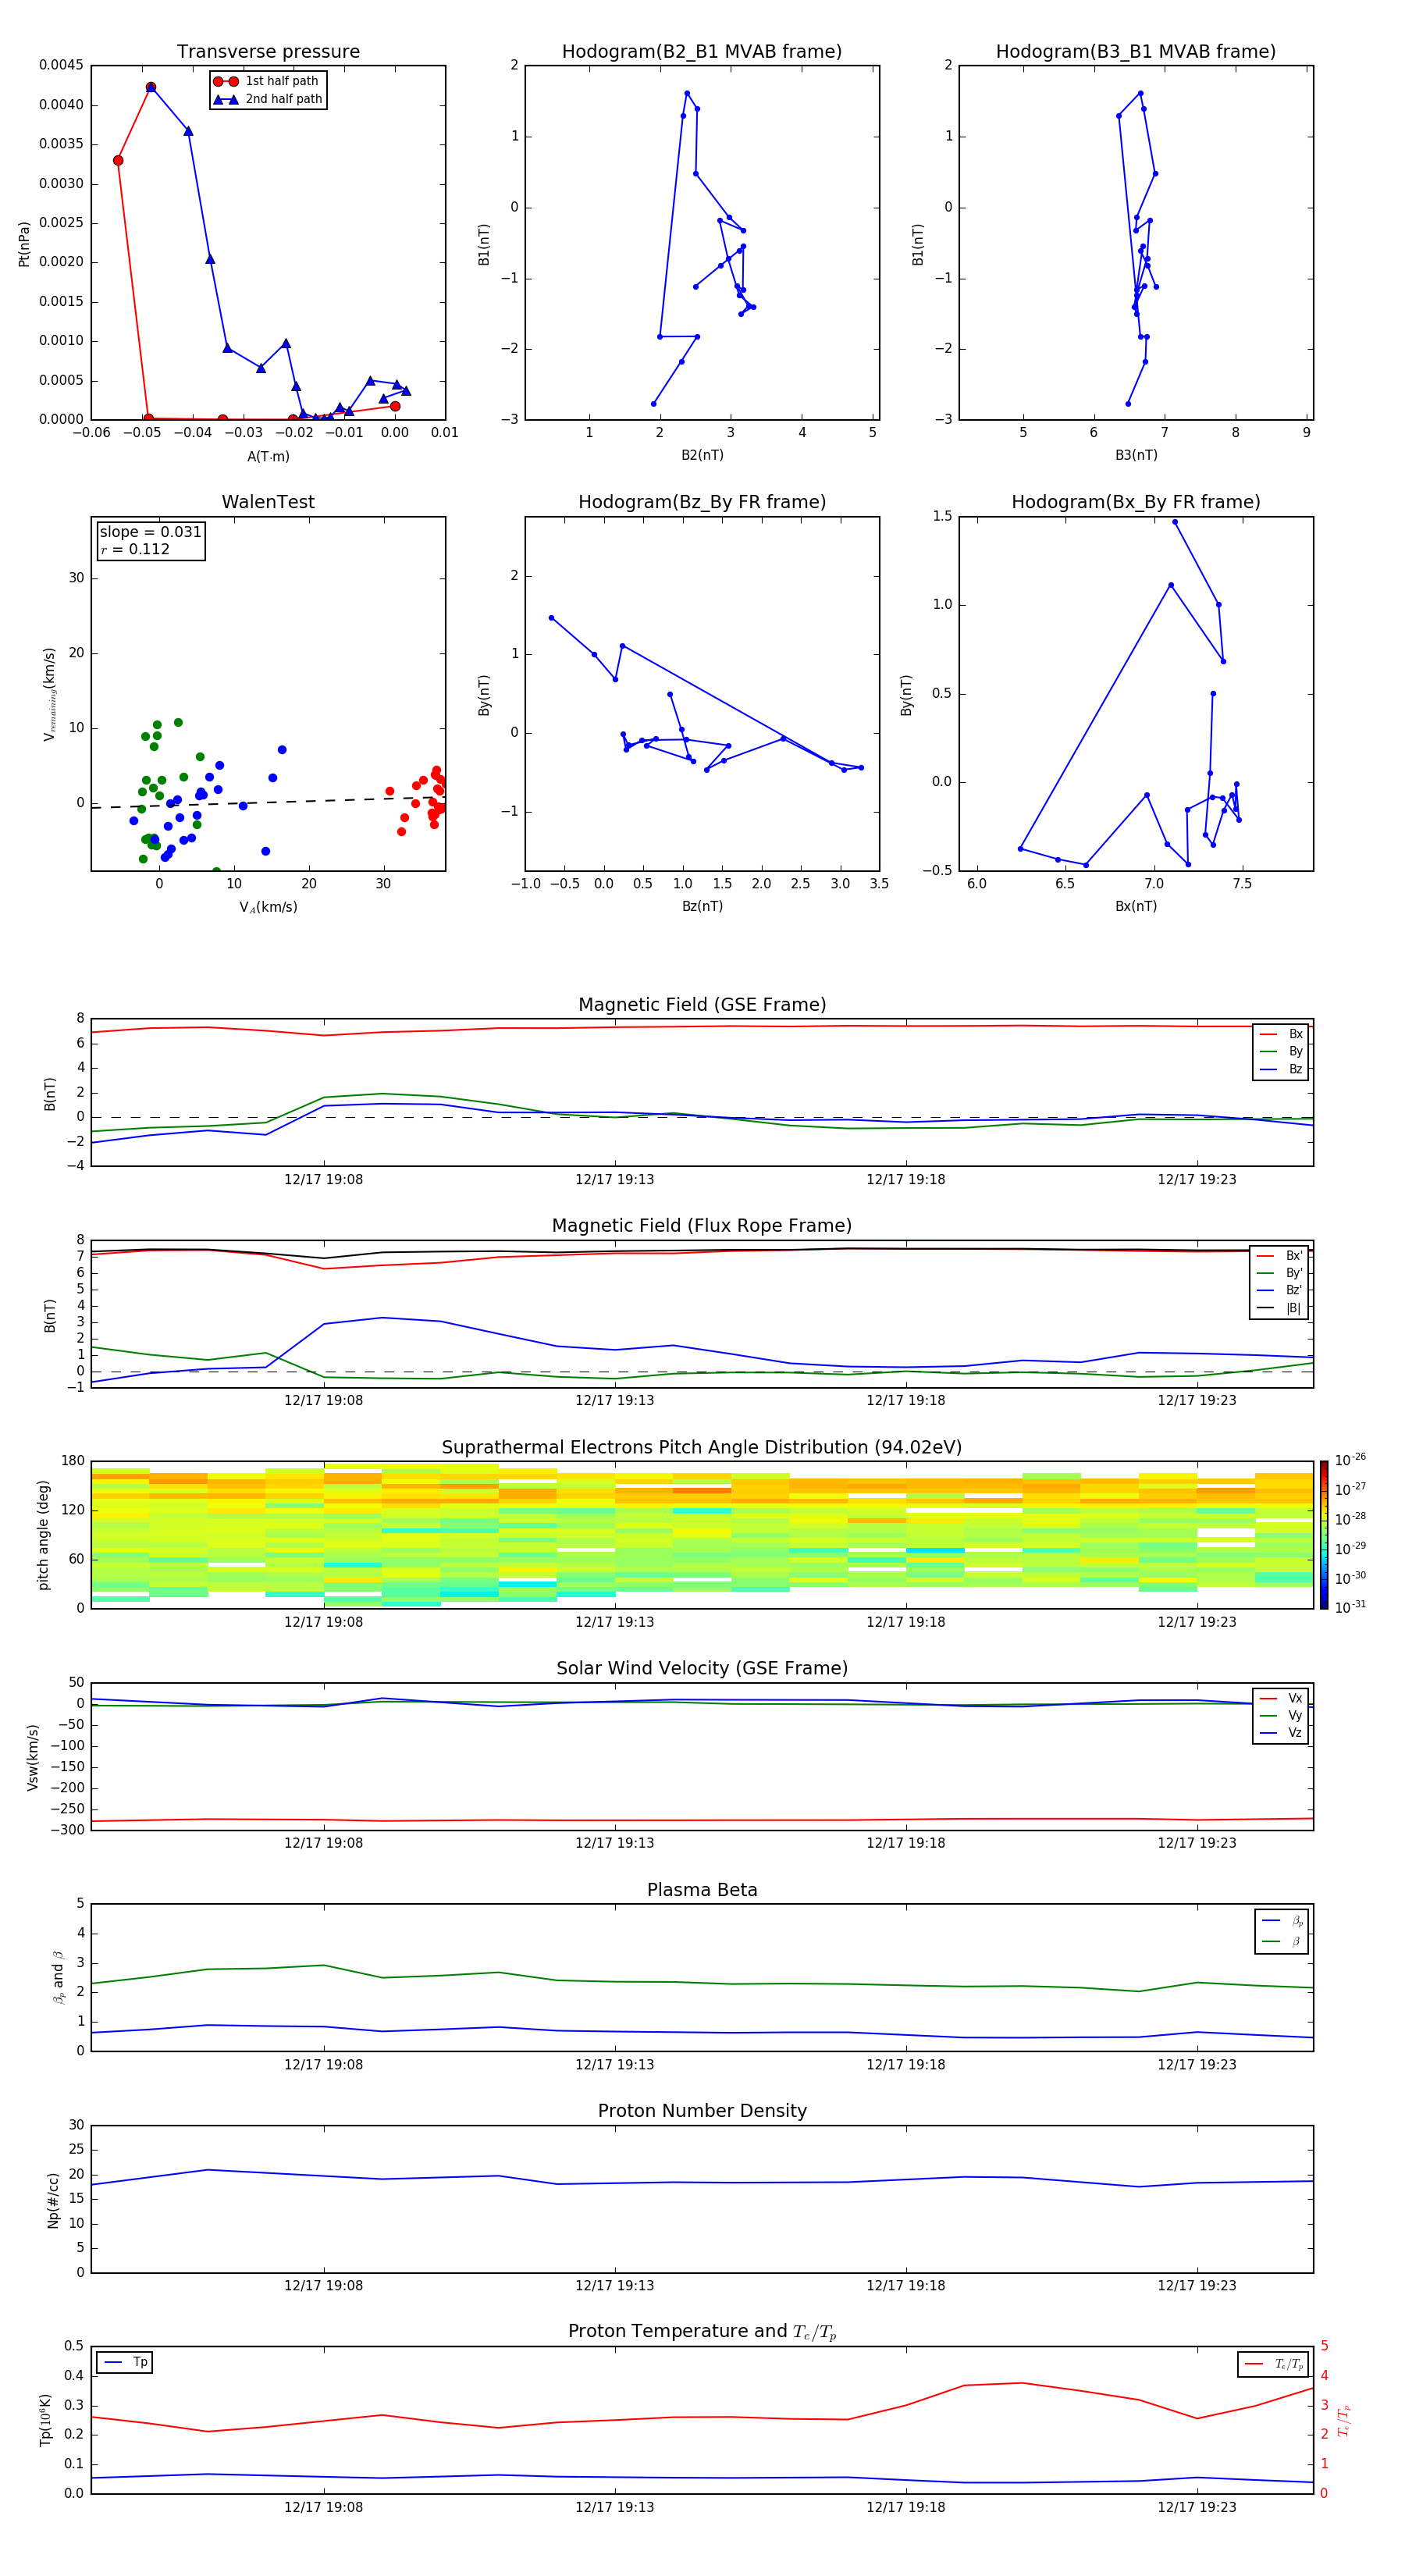Click '10^-26' colorbar label
The width and height of the screenshot is (1405, 2576).
click(x=1350, y=1460)
